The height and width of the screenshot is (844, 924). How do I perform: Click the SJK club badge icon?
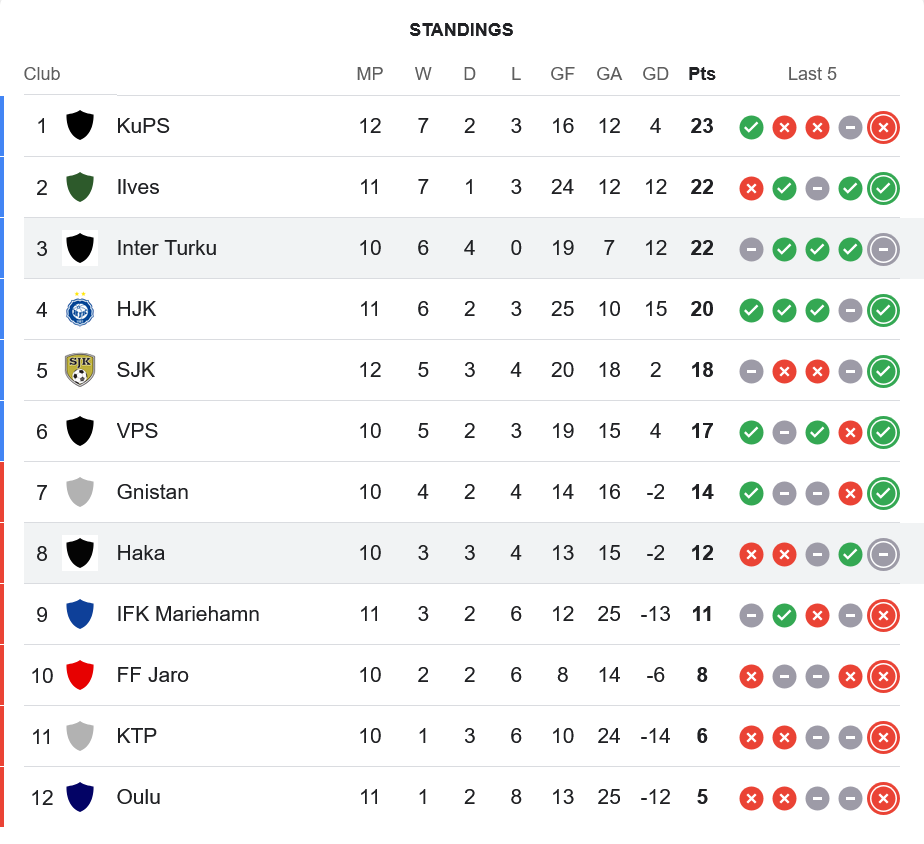(80, 370)
